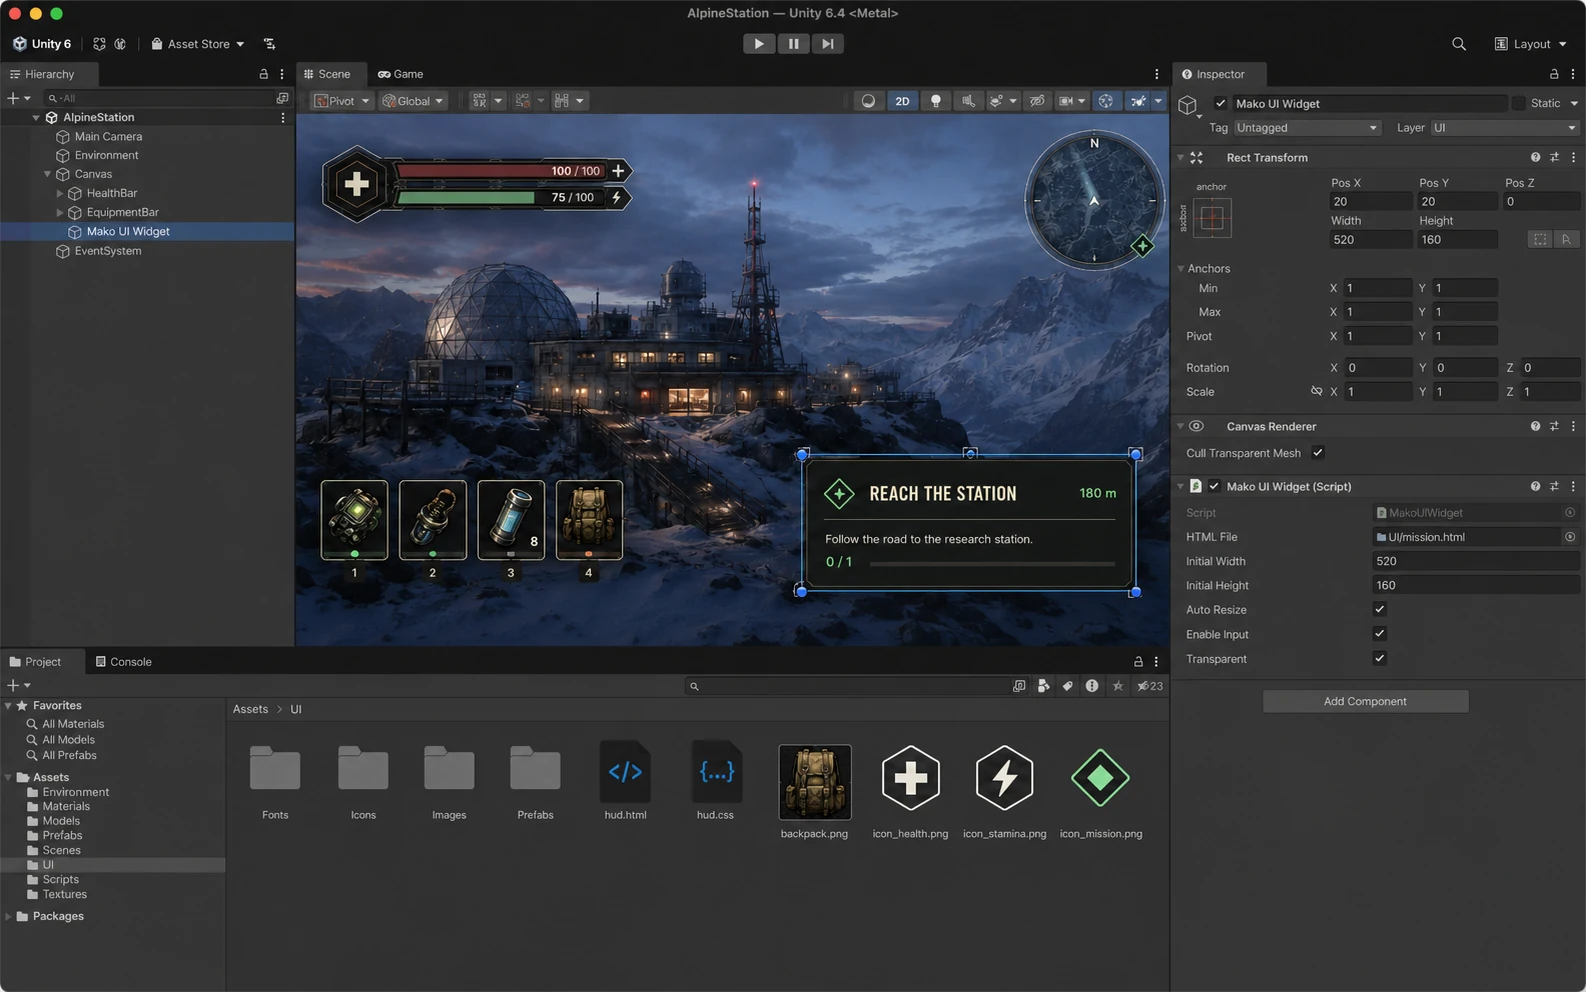1586x992 pixels.
Task: Toggle the Mako UI Widget active checkbox
Action: pyautogui.click(x=1220, y=104)
